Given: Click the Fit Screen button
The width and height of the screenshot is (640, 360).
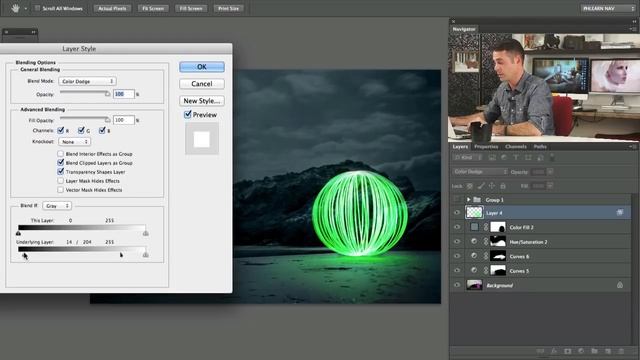Looking at the screenshot, I should pos(153,8).
